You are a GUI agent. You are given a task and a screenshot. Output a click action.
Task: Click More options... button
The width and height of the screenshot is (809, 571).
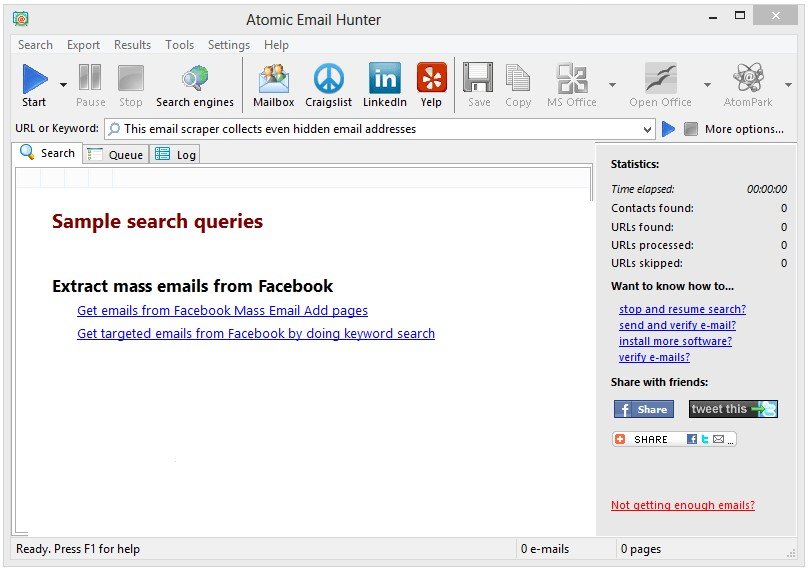(x=744, y=129)
